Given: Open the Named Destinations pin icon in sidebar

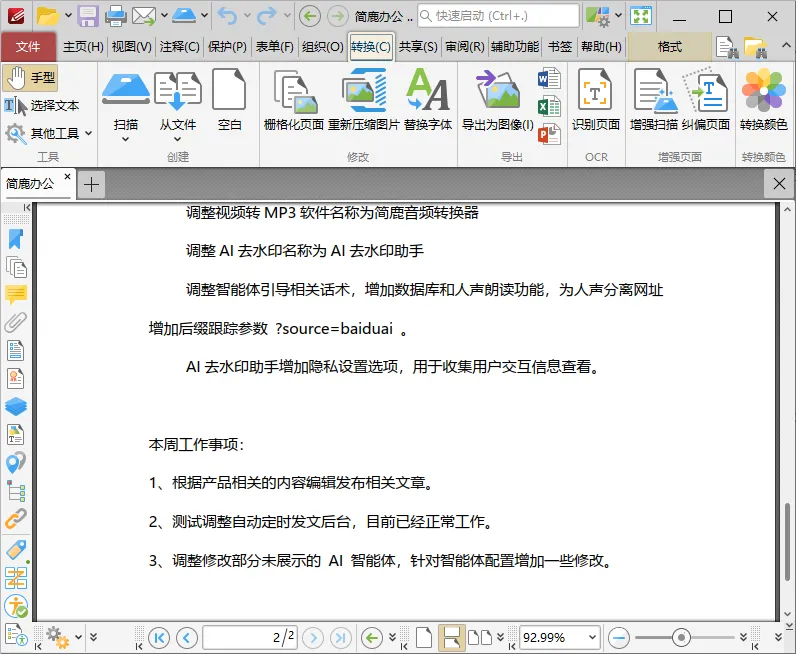Looking at the screenshot, I should tap(16, 462).
